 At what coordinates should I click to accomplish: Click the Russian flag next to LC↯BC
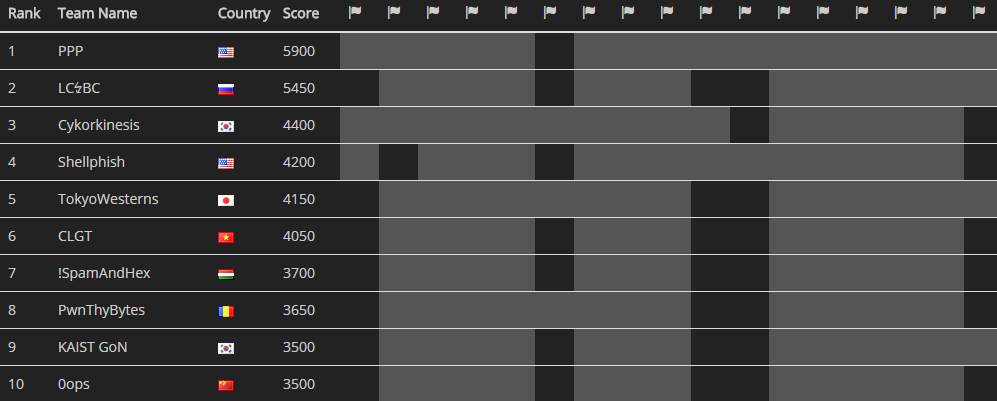point(226,89)
